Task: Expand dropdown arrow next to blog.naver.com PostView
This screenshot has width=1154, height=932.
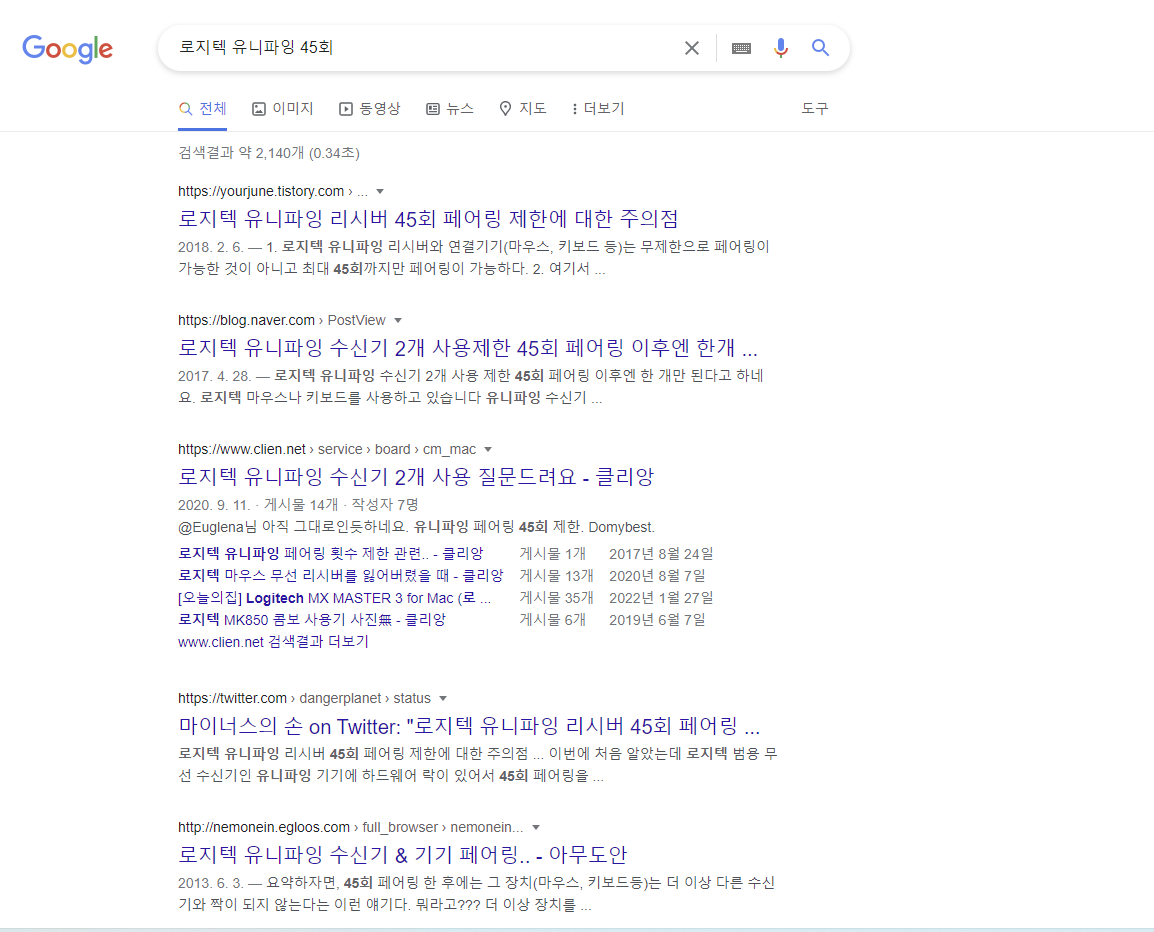Action: pyautogui.click(x=398, y=320)
